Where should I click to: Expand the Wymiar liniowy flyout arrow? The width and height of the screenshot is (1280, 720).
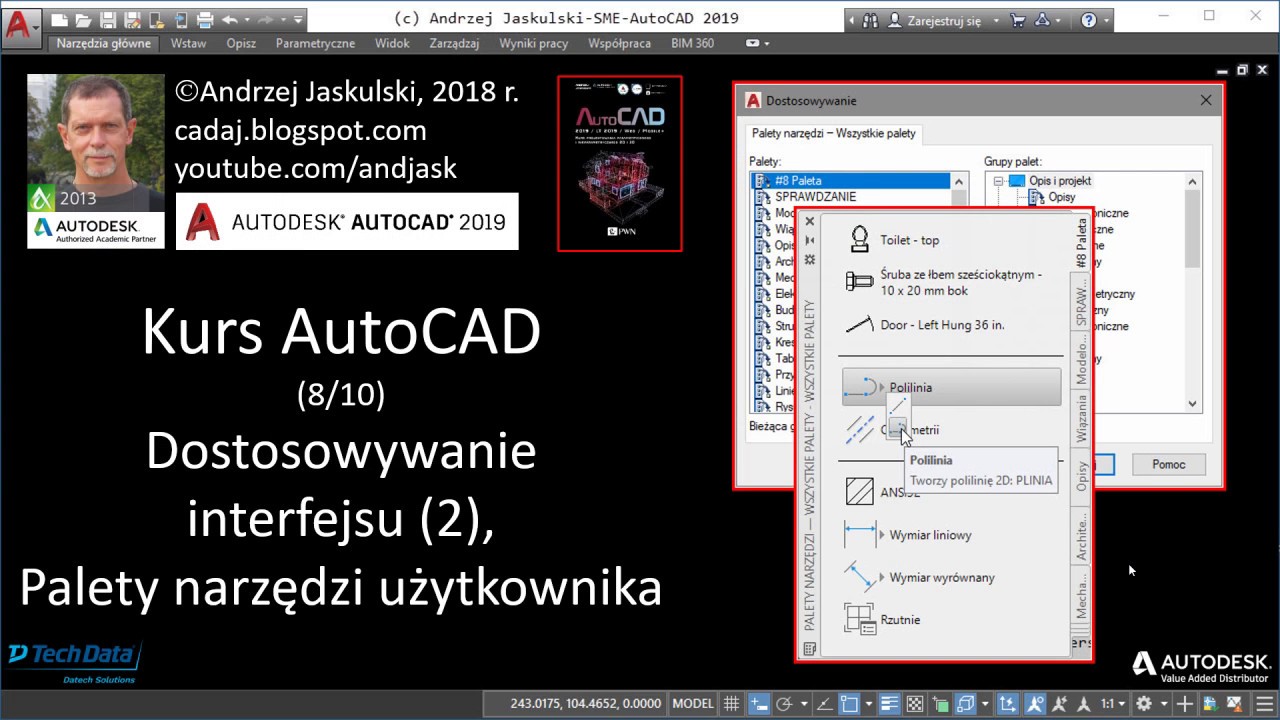tap(882, 535)
